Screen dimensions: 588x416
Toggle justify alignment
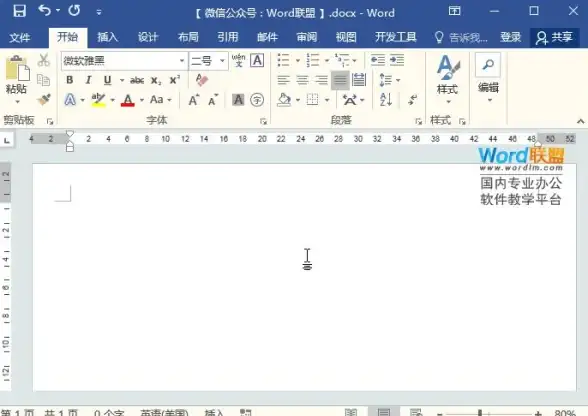coord(340,80)
